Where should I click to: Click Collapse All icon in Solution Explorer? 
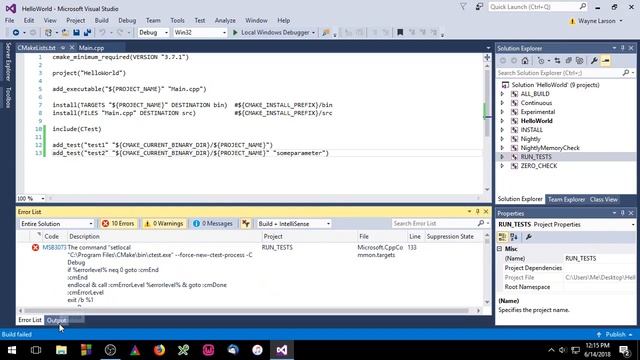[x=569, y=60]
